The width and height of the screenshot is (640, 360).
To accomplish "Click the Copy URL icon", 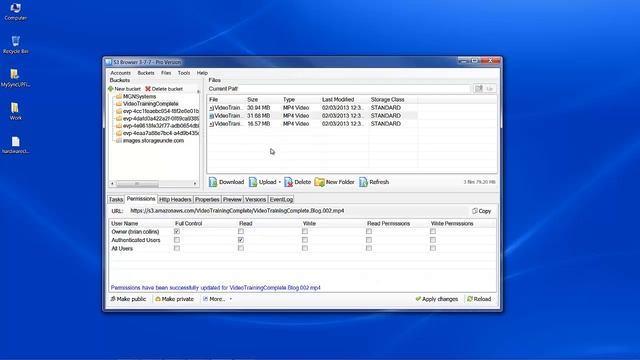I will pos(475,211).
